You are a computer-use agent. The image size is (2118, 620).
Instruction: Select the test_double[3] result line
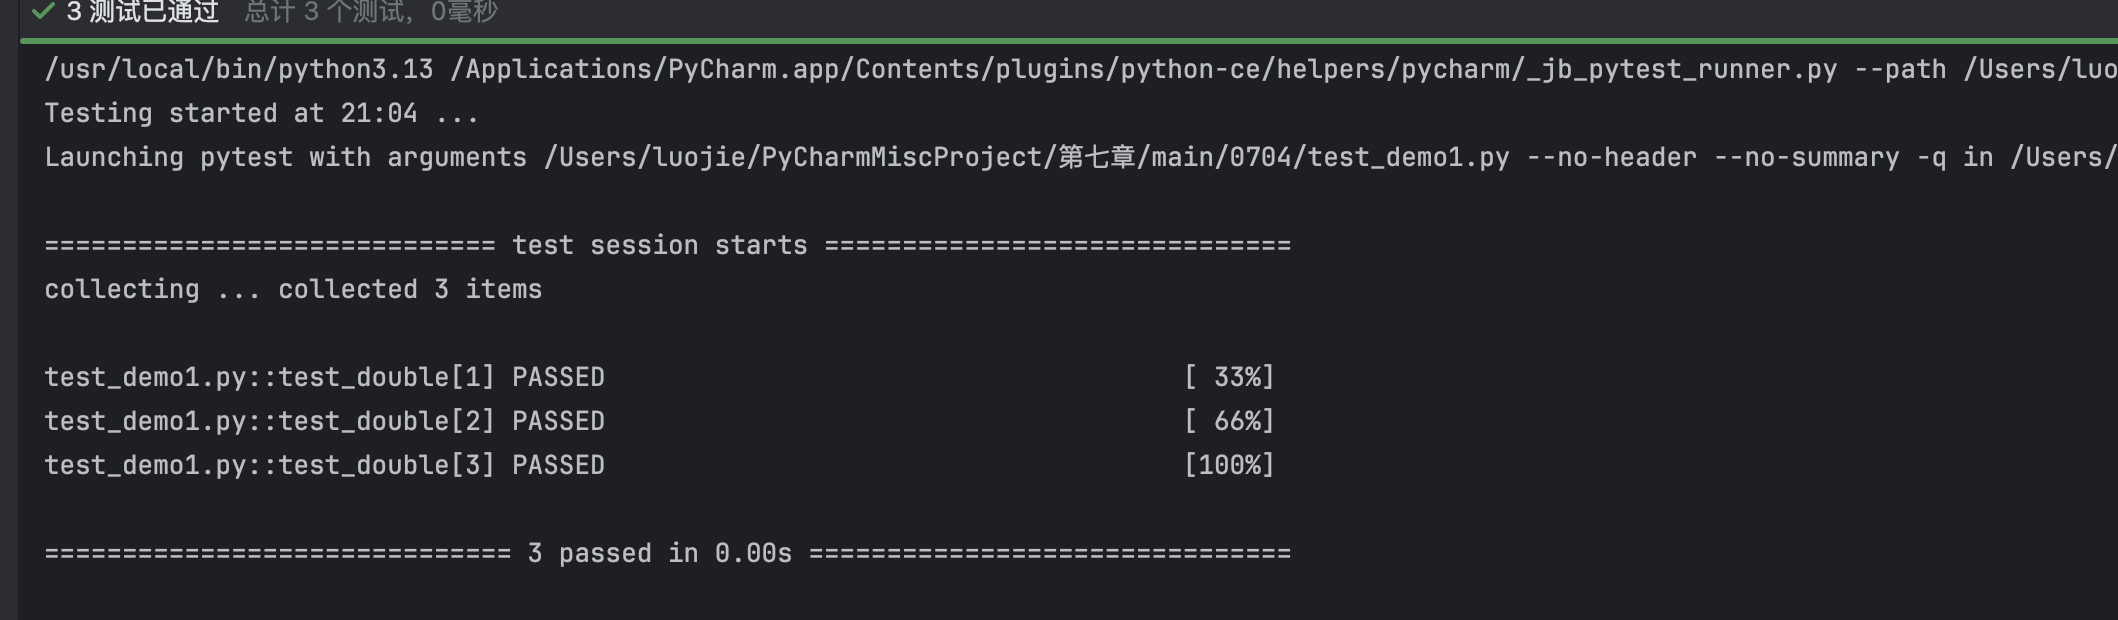click(x=270, y=465)
